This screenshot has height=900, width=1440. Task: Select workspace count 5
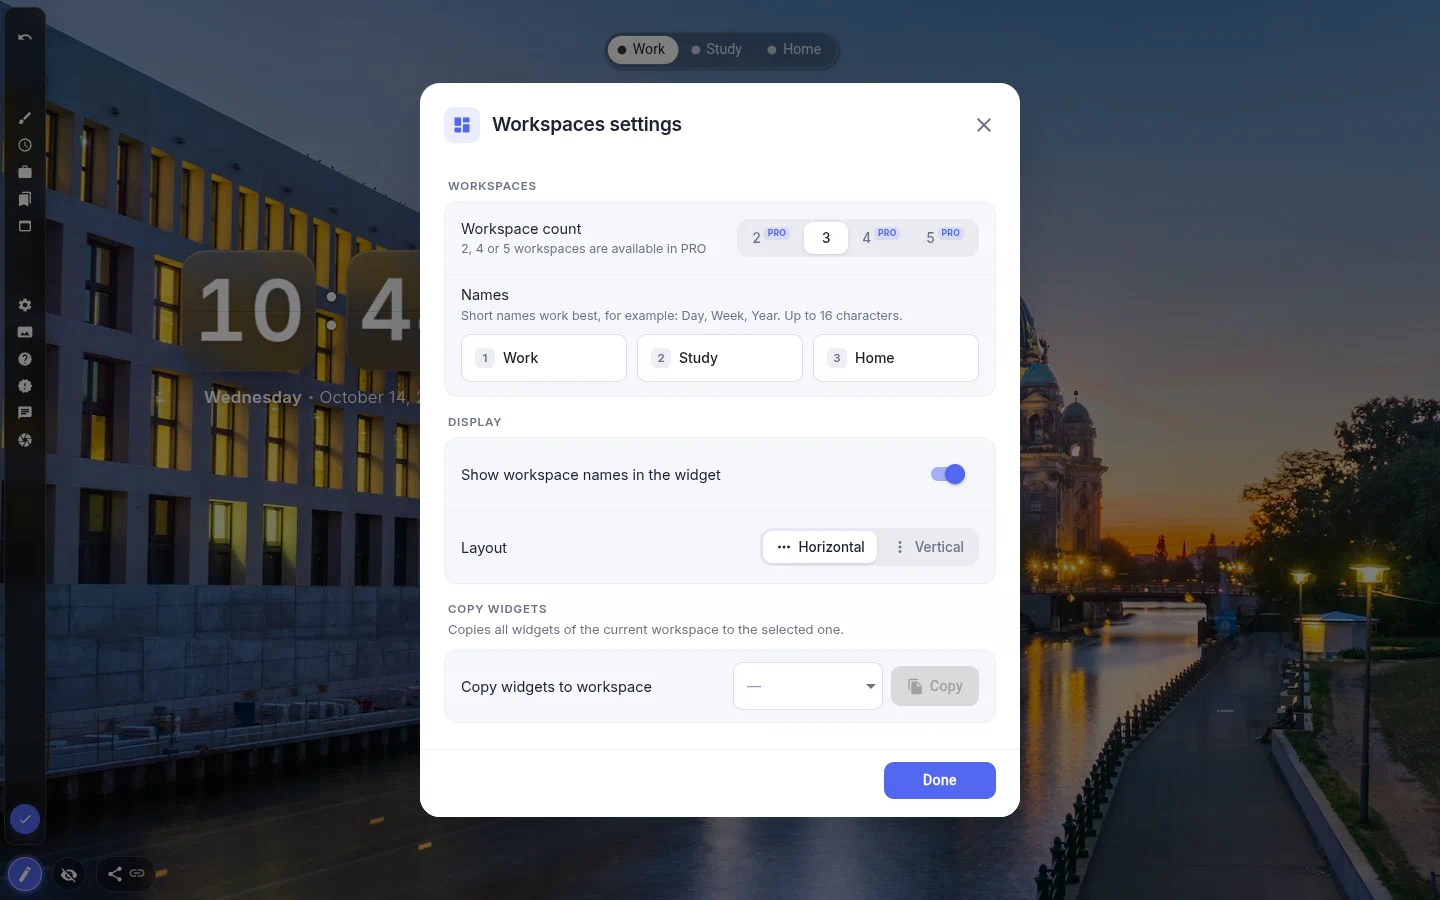click(944, 238)
